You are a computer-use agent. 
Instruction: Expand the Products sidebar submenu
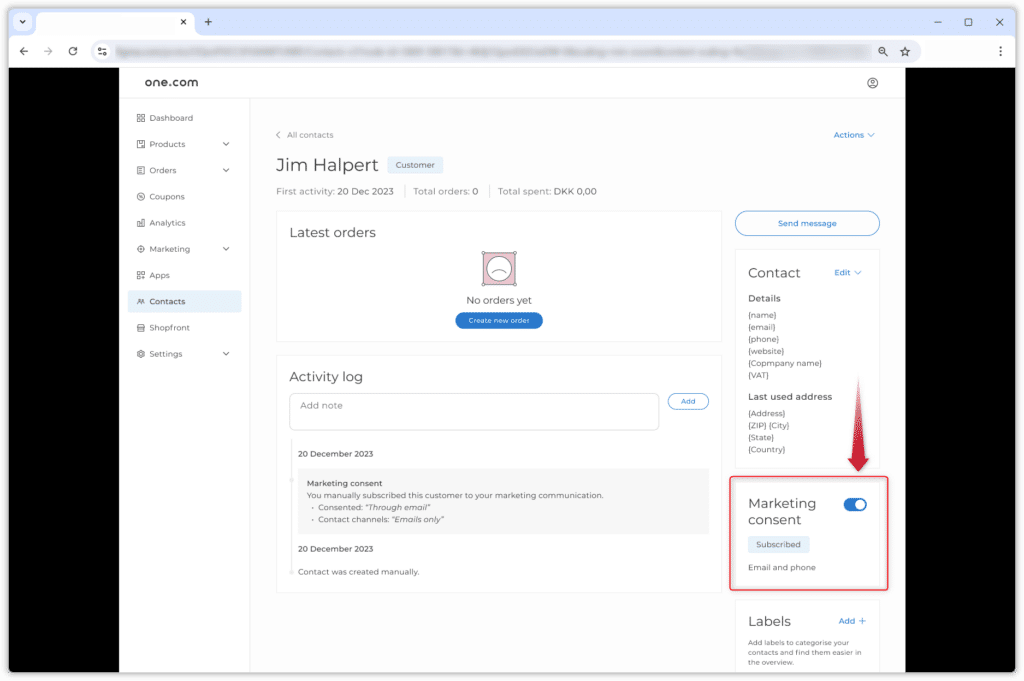pyautogui.click(x=226, y=144)
